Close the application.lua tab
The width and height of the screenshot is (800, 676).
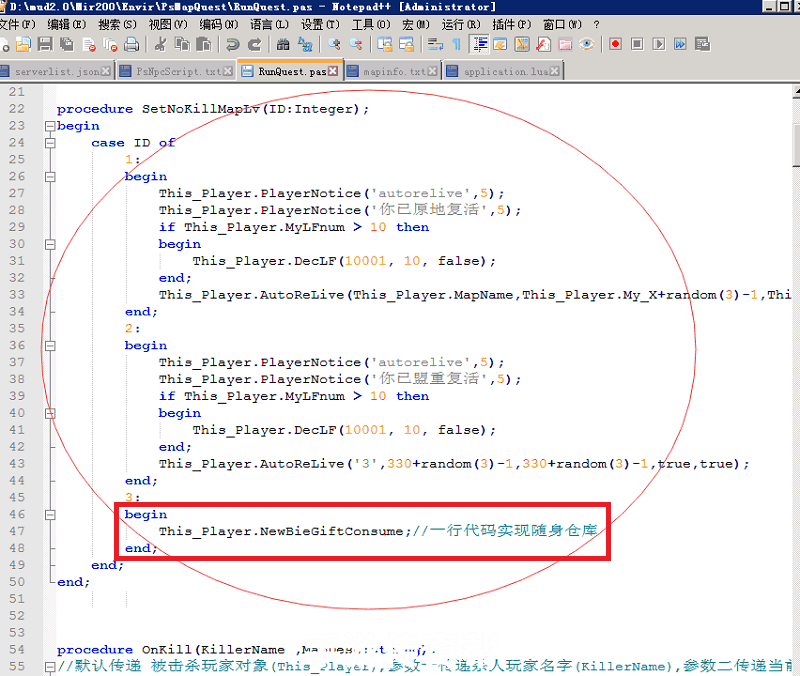(x=555, y=71)
